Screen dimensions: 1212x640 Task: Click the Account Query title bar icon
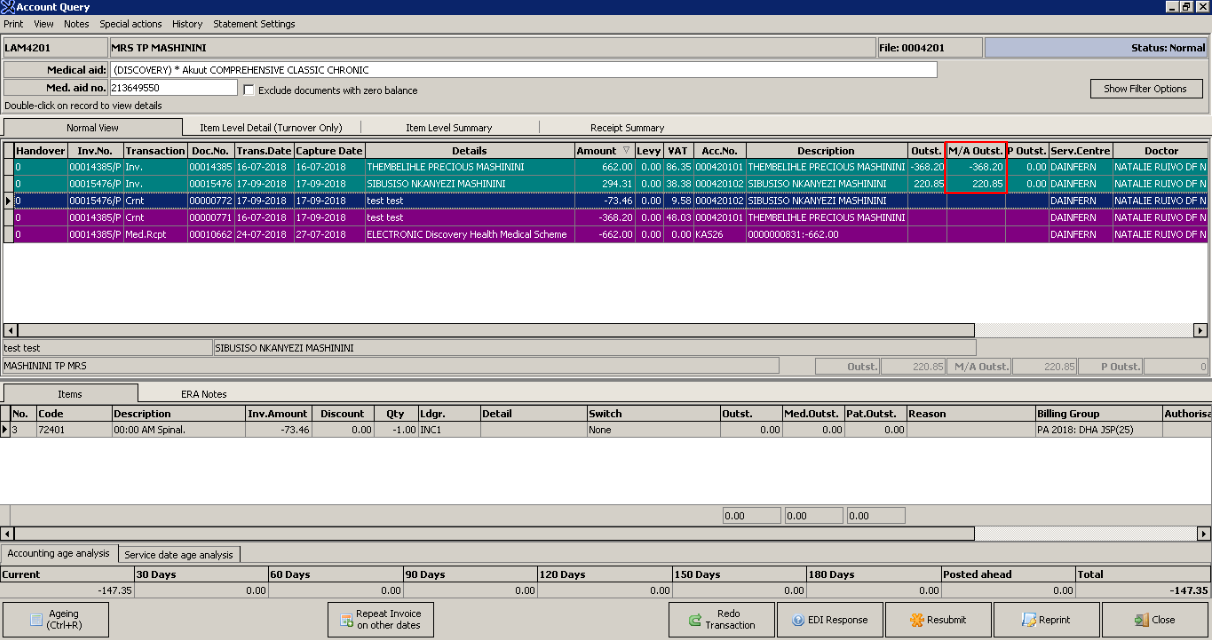[x=8, y=7]
